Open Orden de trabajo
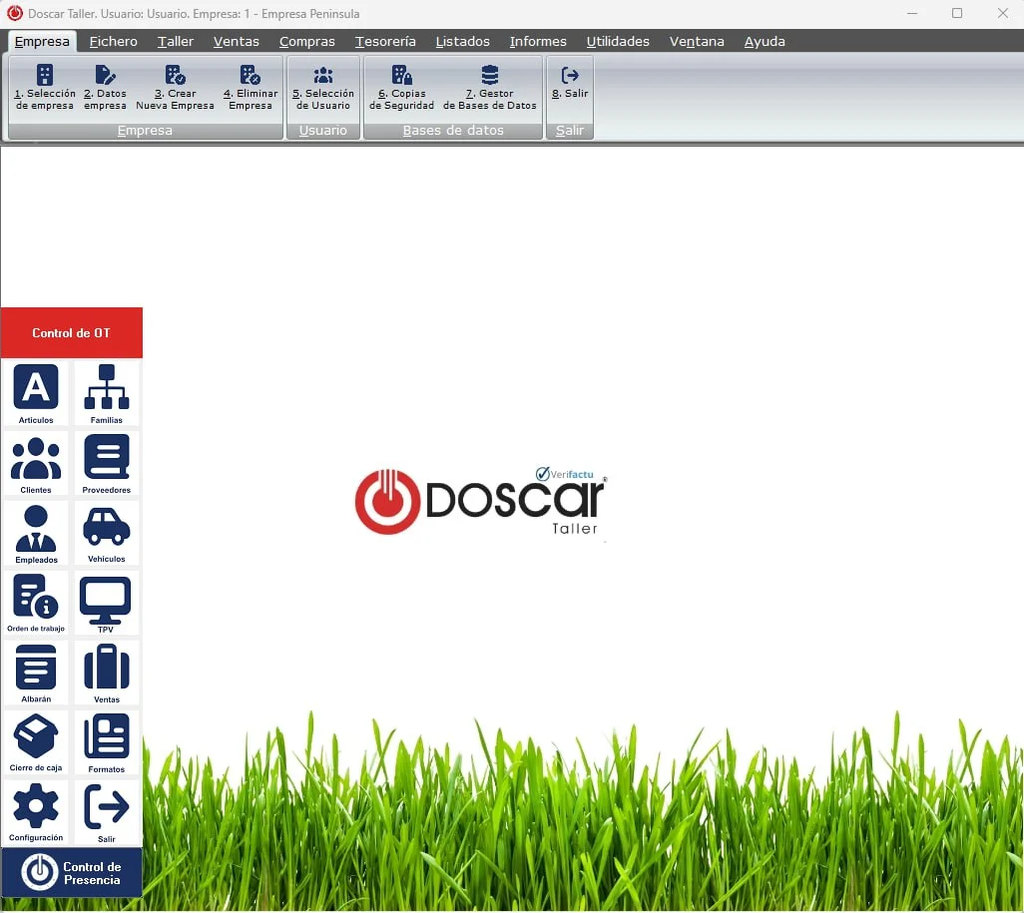The image size is (1024, 913). (x=36, y=603)
